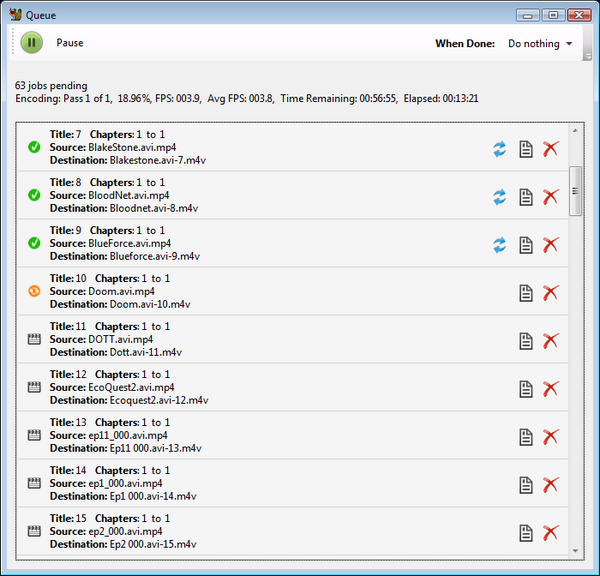This screenshot has width=600, height=576.
Task: Select destination Ecoquest2.avi-12.m4v text
Action: tap(159, 400)
